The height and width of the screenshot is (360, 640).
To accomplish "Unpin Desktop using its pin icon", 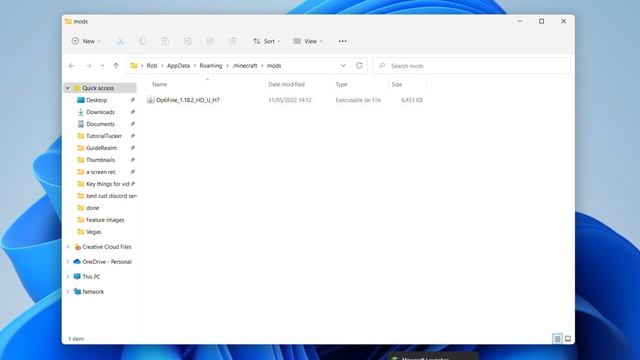I will [132, 100].
